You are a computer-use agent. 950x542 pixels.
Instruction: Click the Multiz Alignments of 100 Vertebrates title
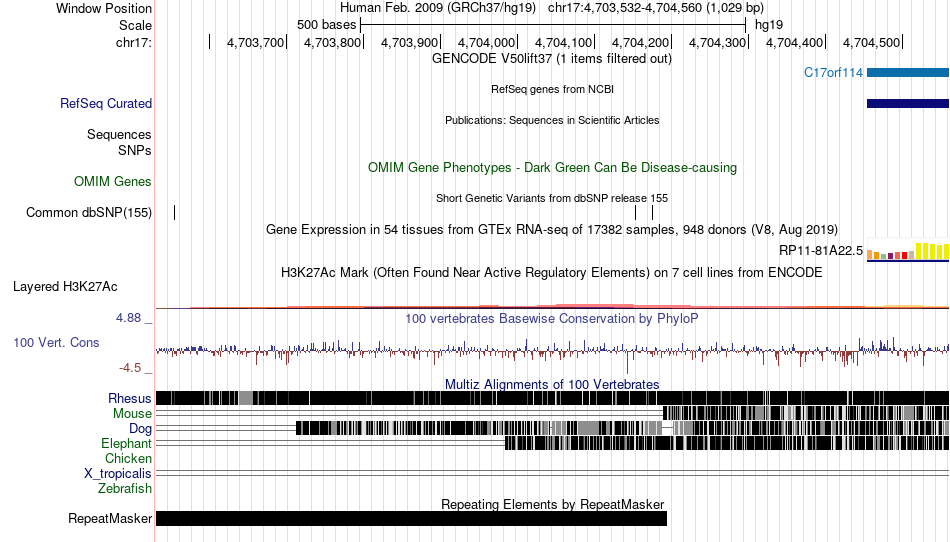[x=552, y=385]
